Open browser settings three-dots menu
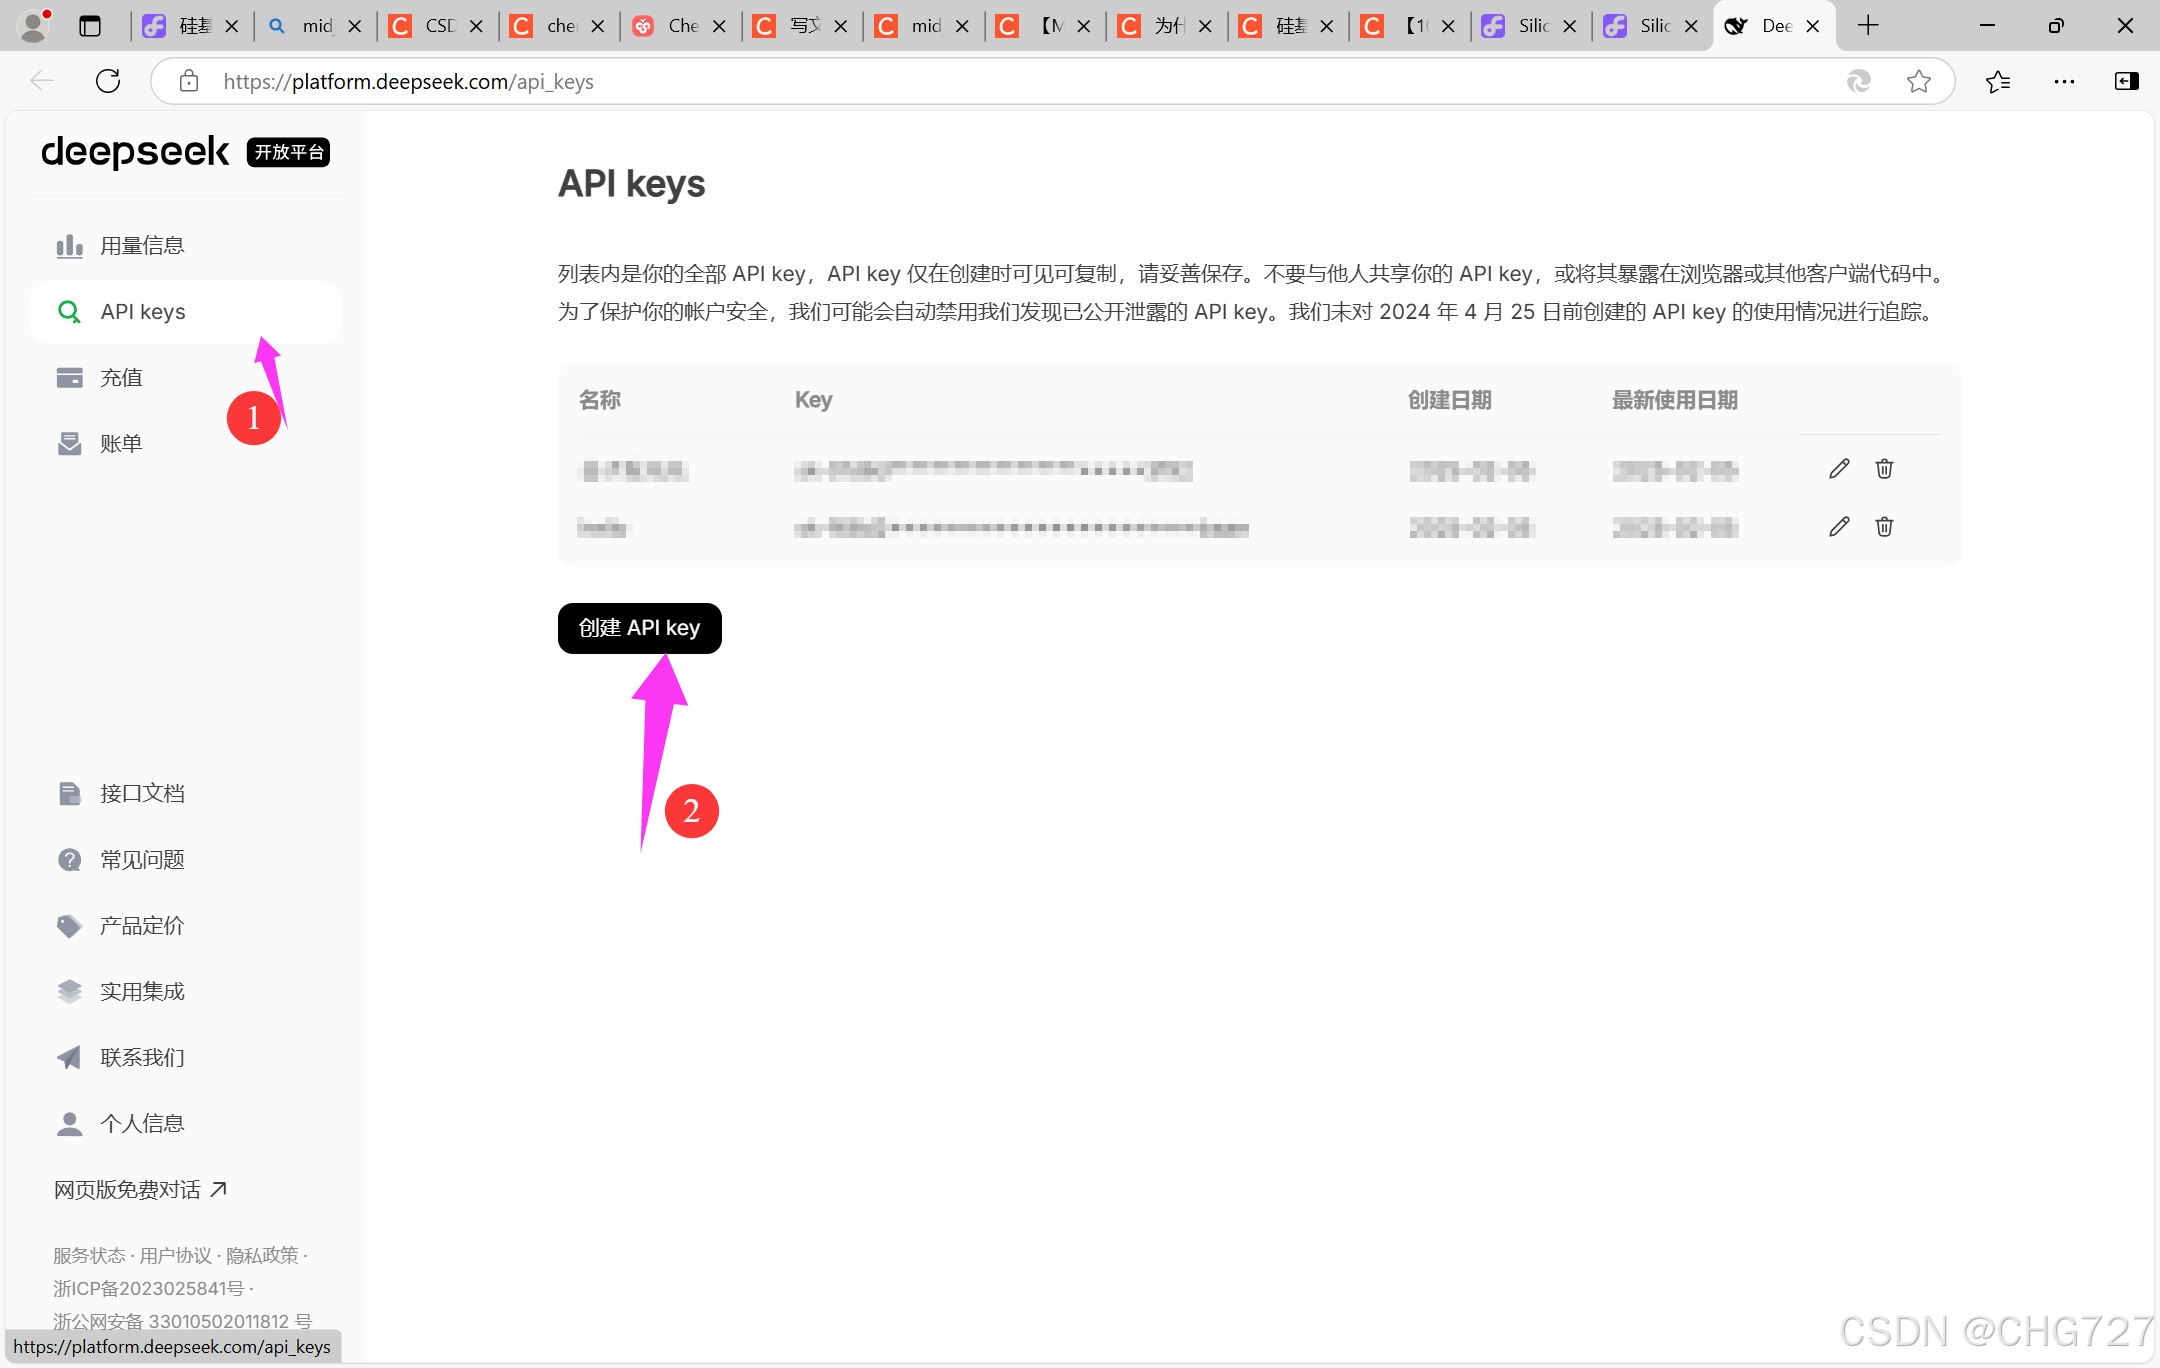This screenshot has width=2160, height=1368. (x=2064, y=82)
